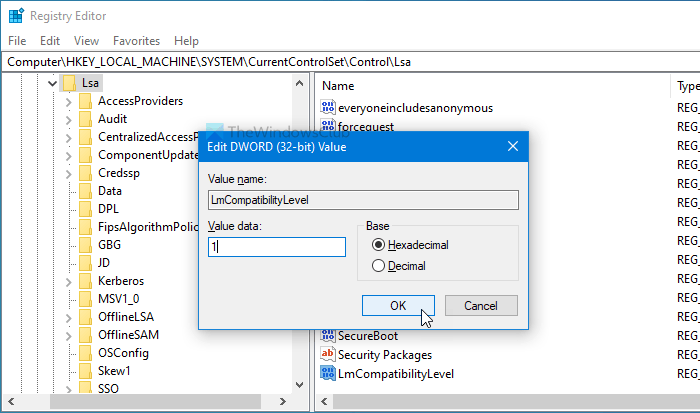Select the Hexadecimal base radio button
The height and width of the screenshot is (413, 700).
378,245
